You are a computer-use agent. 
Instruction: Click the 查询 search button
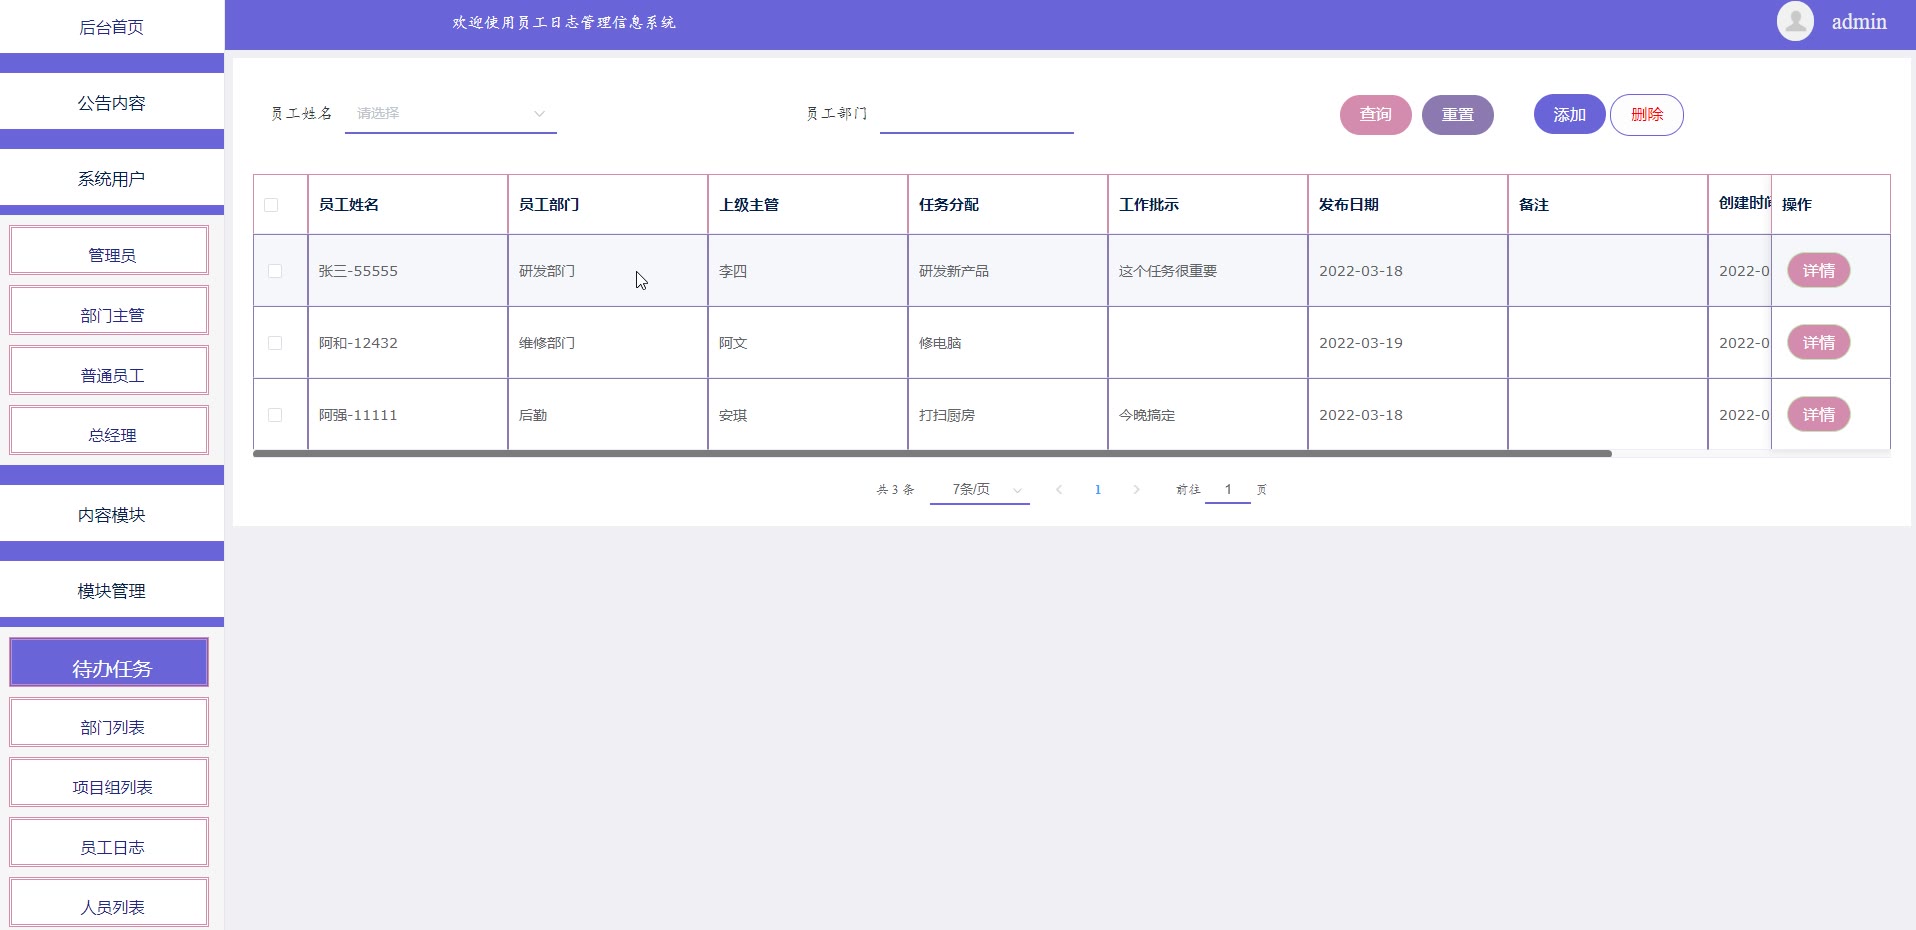click(1376, 114)
